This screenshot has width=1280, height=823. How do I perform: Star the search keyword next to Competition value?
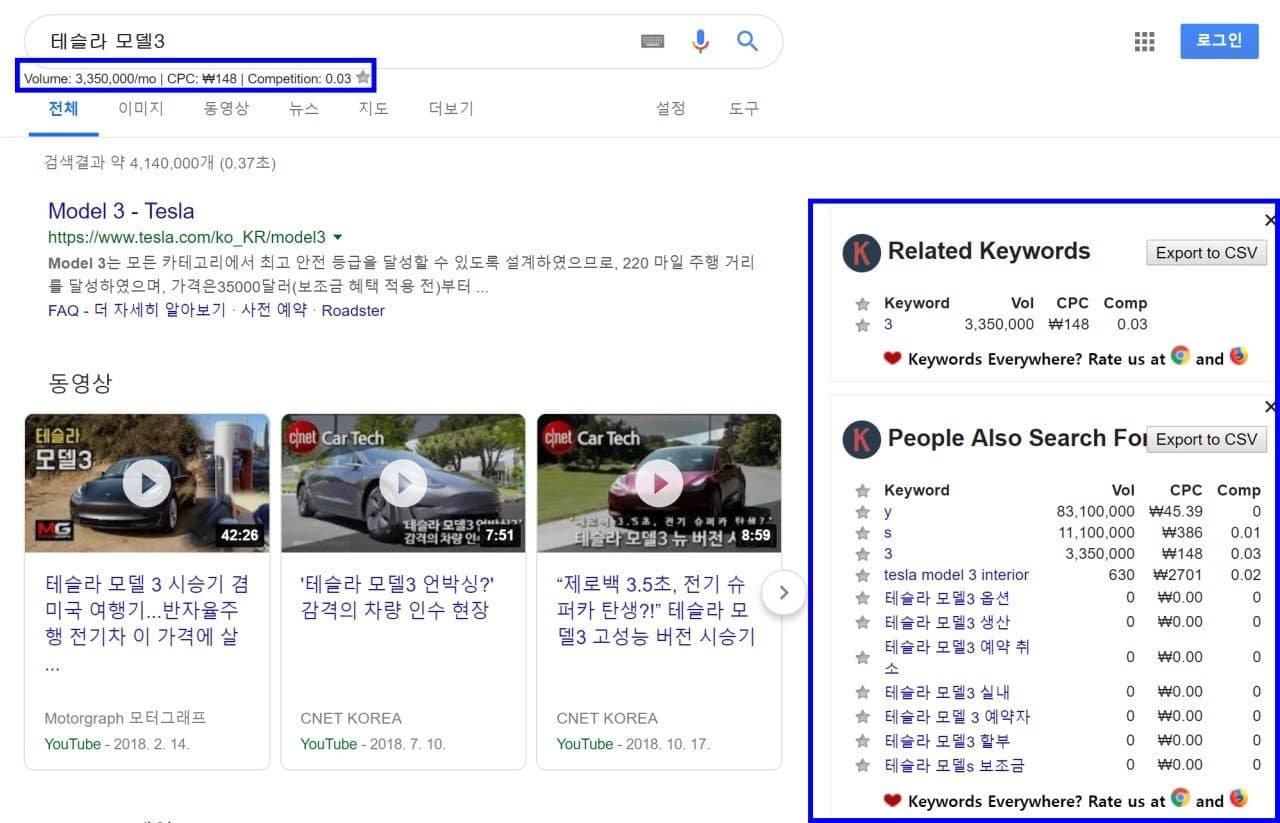click(363, 78)
